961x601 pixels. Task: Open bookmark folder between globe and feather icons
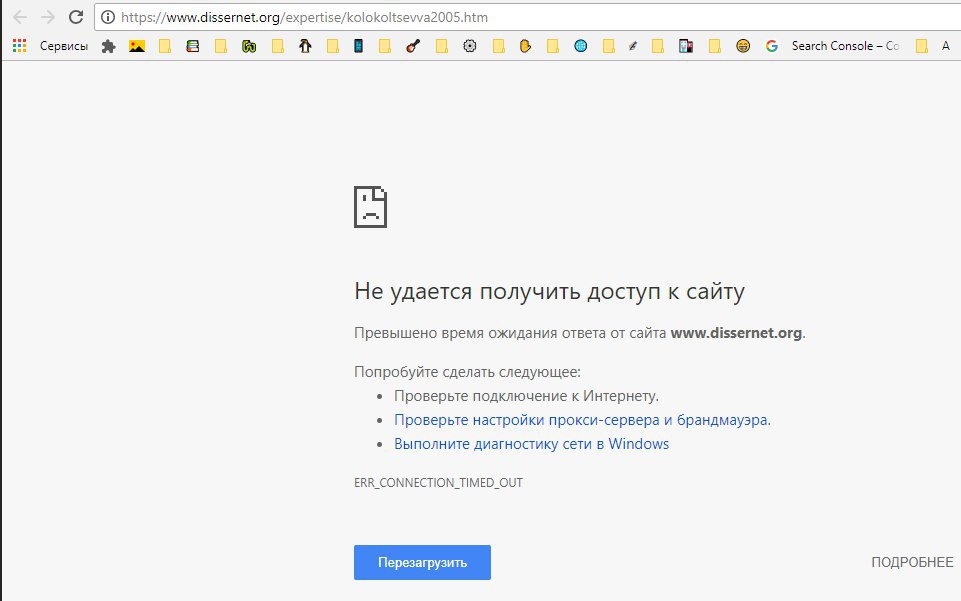(609, 46)
